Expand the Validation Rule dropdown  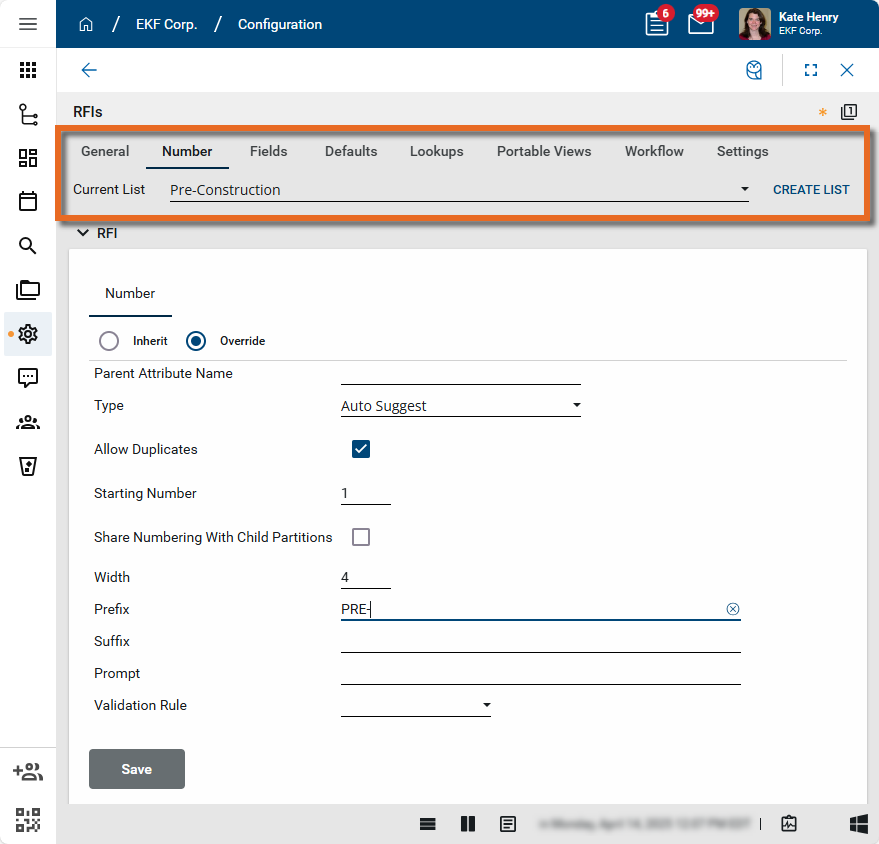tap(416, 706)
